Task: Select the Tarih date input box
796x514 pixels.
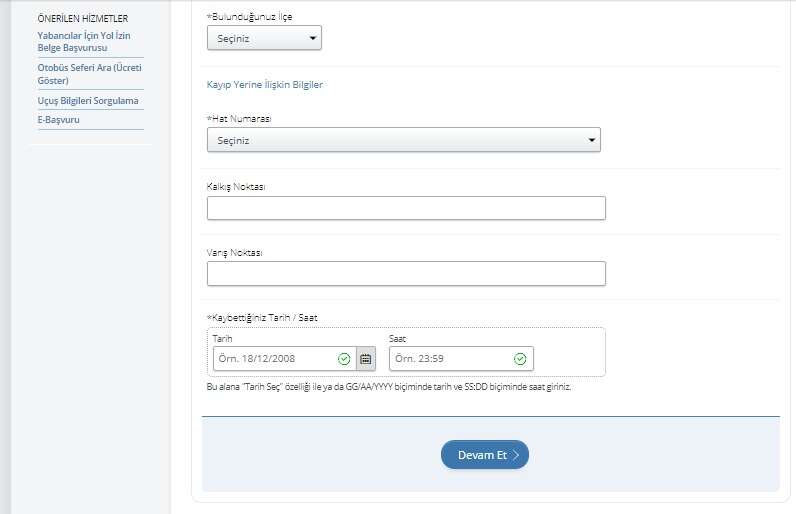Action: (275, 358)
